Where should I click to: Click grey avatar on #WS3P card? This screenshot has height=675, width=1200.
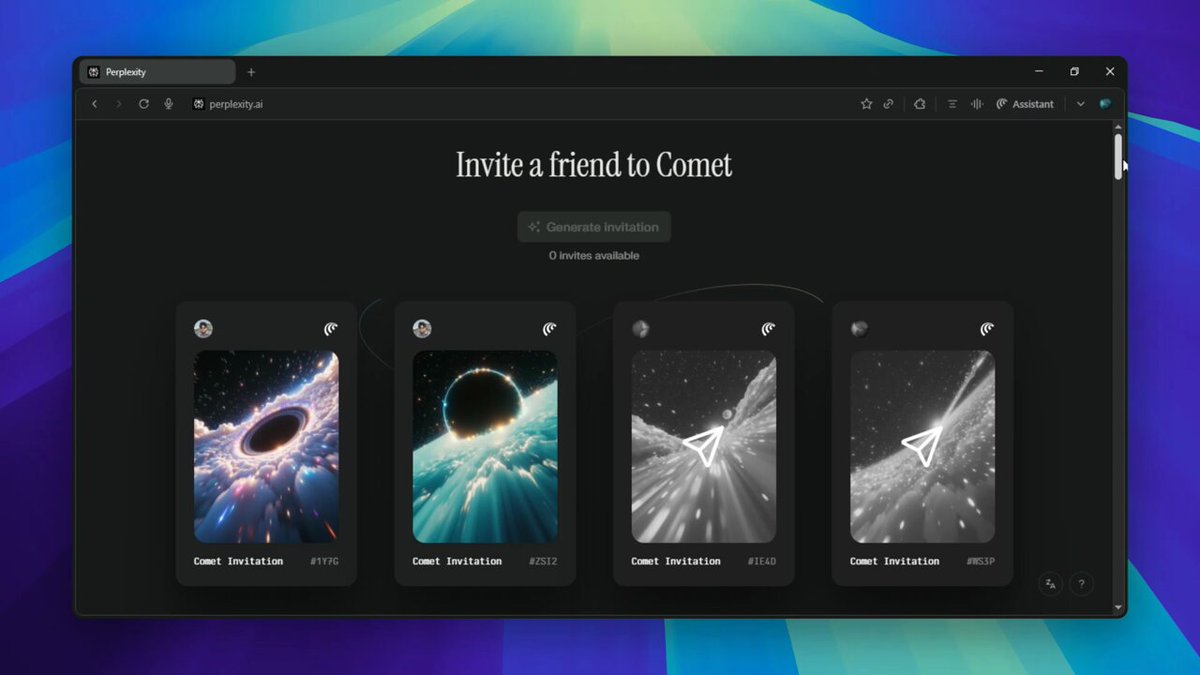tap(859, 329)
